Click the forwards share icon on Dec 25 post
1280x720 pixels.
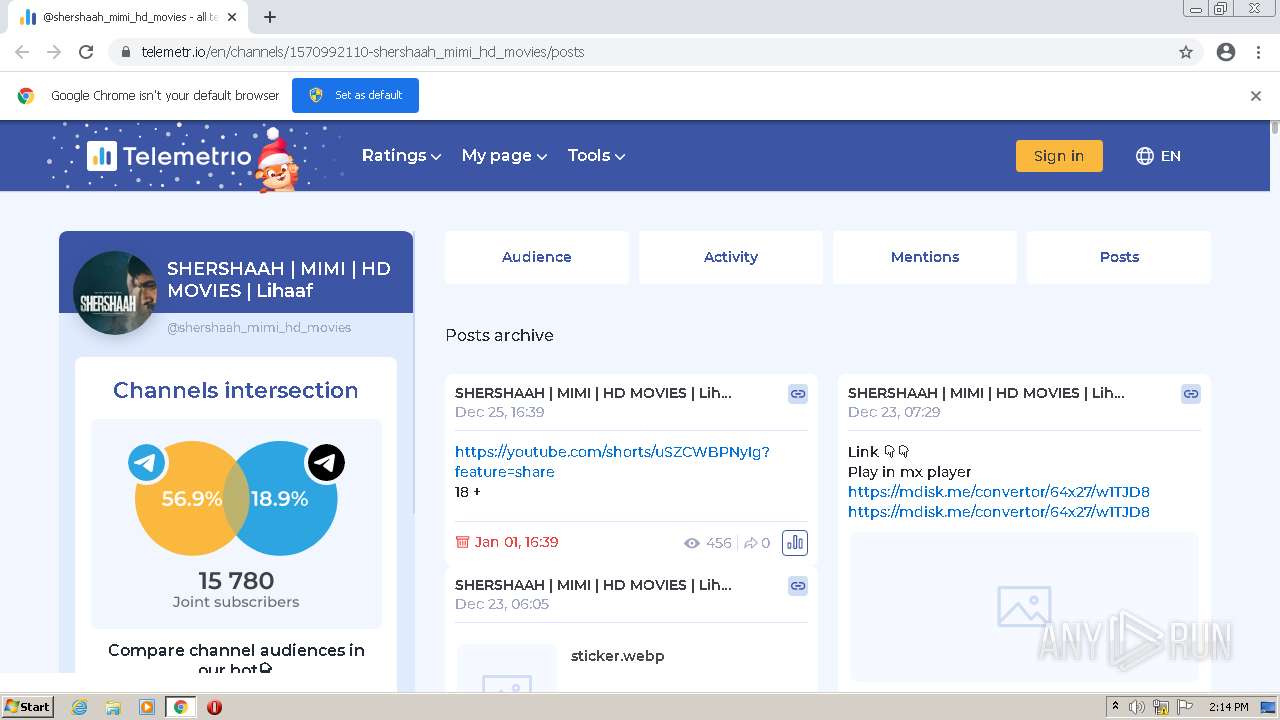click(751, 543)
